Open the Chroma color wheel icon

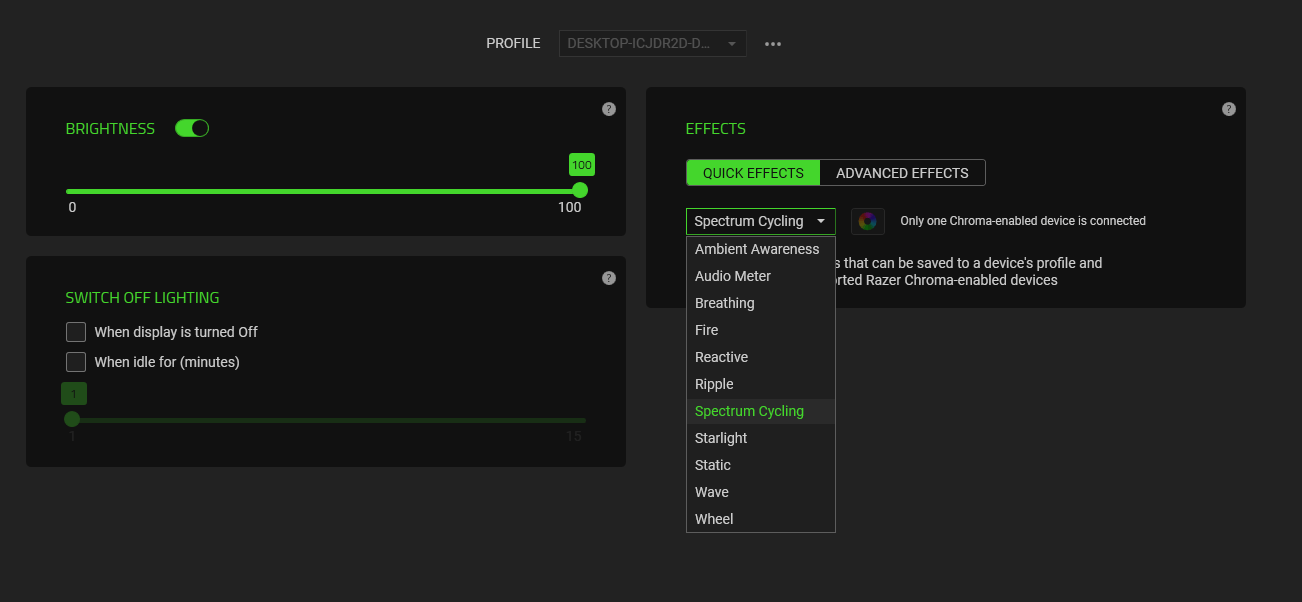click(867, 221)
